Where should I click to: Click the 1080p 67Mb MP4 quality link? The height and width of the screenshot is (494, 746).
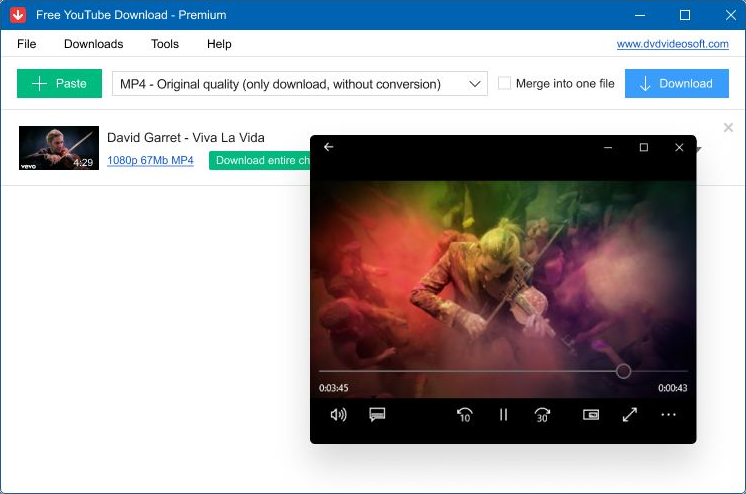pos(150,160)
